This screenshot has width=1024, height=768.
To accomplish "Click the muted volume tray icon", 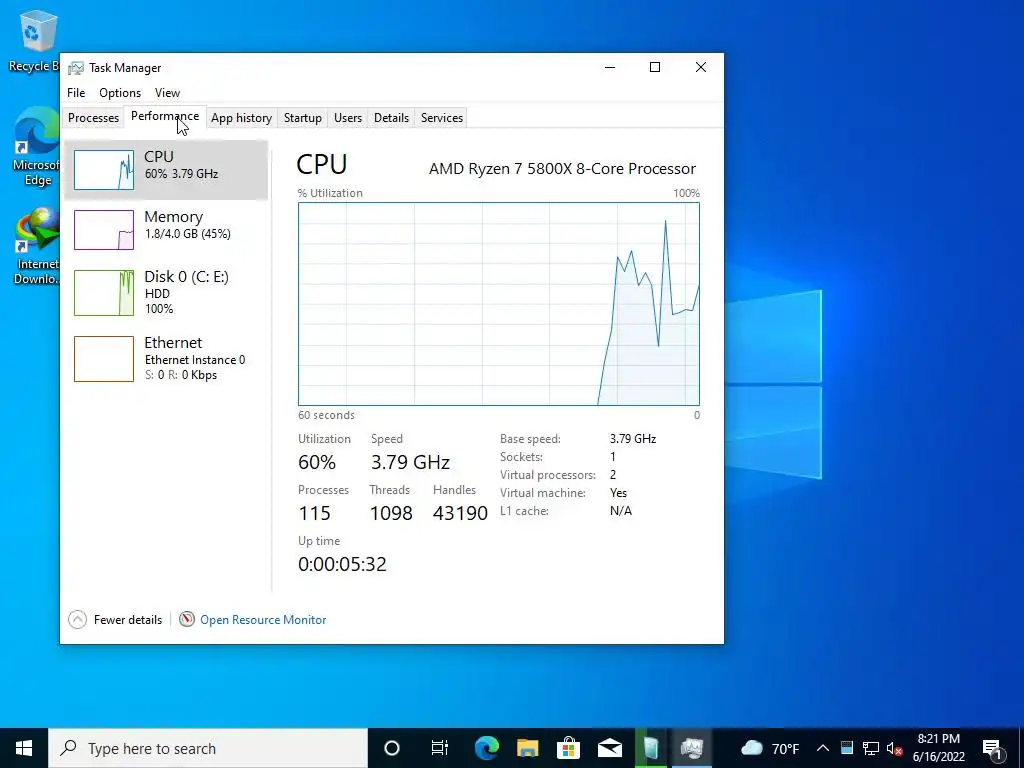I will 895,748.
